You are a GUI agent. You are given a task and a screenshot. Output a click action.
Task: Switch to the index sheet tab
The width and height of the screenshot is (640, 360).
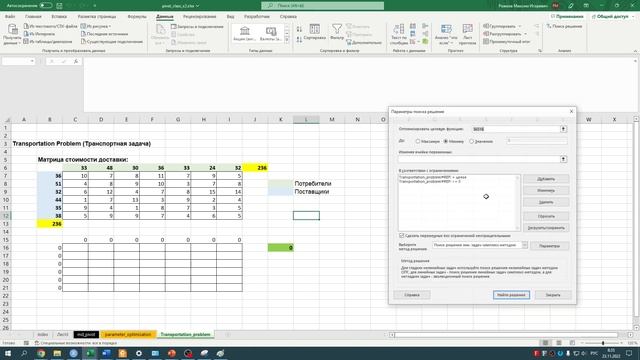click(42, 334)
